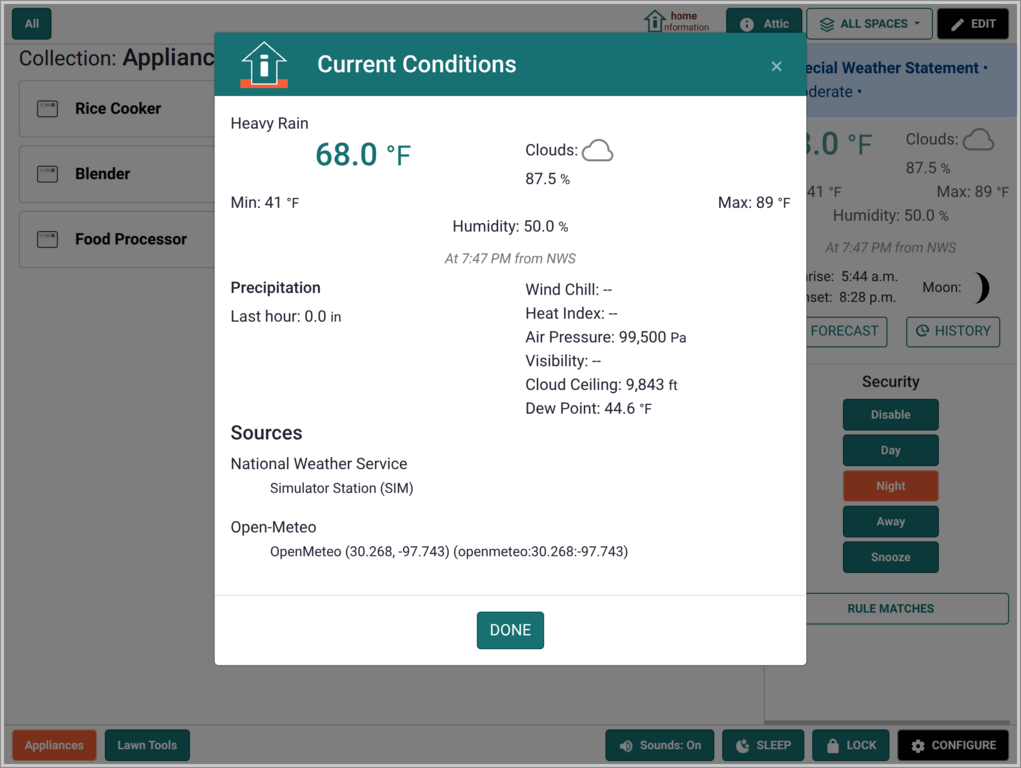Switch to the Lawn Tools tab
This screenshot has height=768, width=1021.
point(147,745)
